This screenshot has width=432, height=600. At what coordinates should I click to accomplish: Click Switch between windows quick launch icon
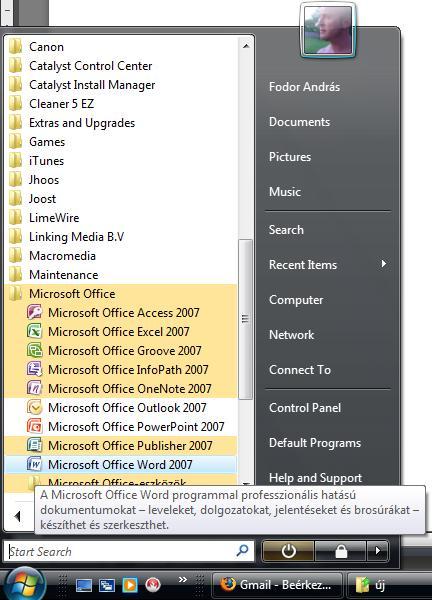[107, 585]
